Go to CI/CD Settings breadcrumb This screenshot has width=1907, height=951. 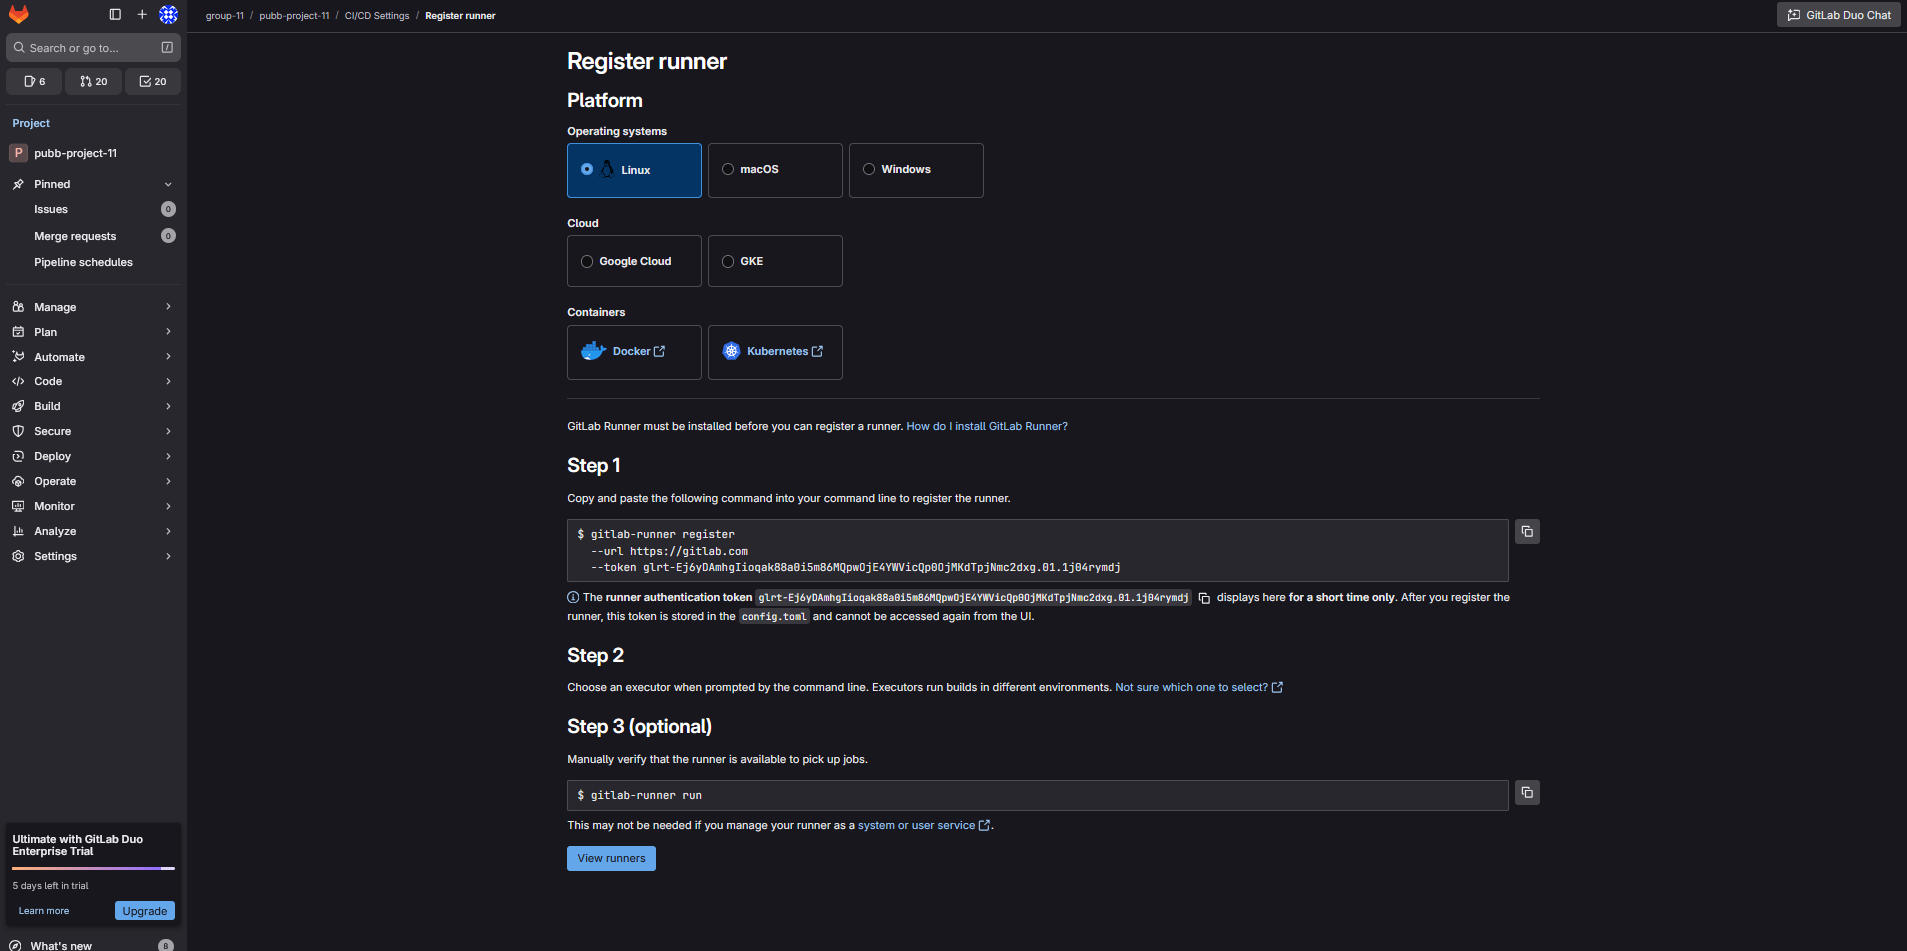377,16
